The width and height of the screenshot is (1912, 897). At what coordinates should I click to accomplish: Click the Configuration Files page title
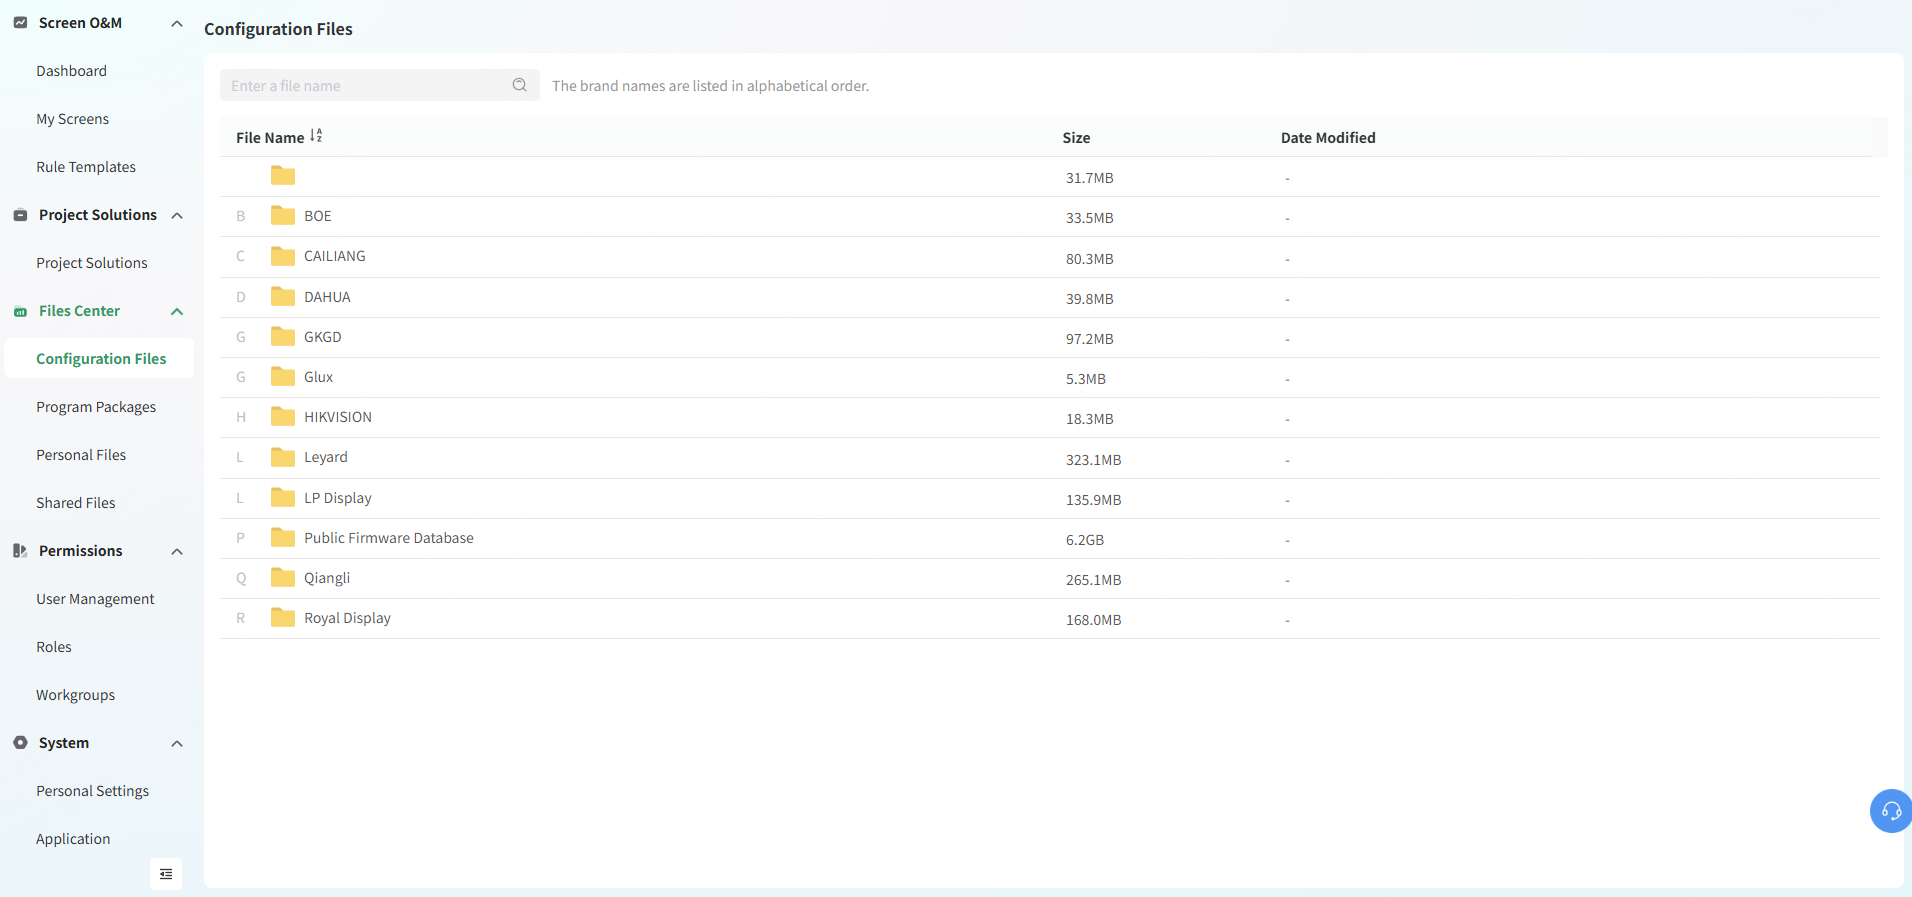pyautogui.click(x=278, y=29)
